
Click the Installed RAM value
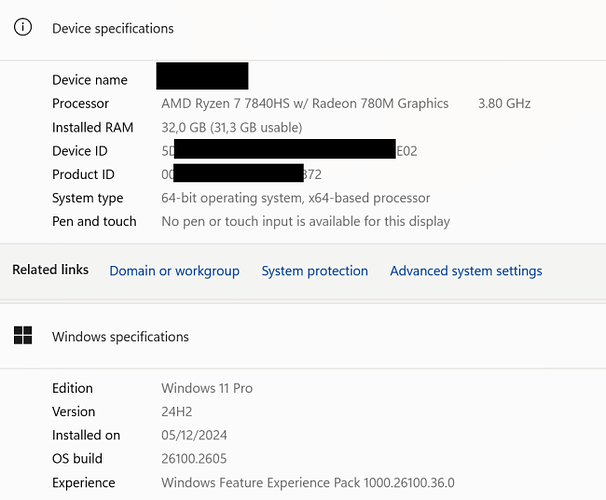232,128
